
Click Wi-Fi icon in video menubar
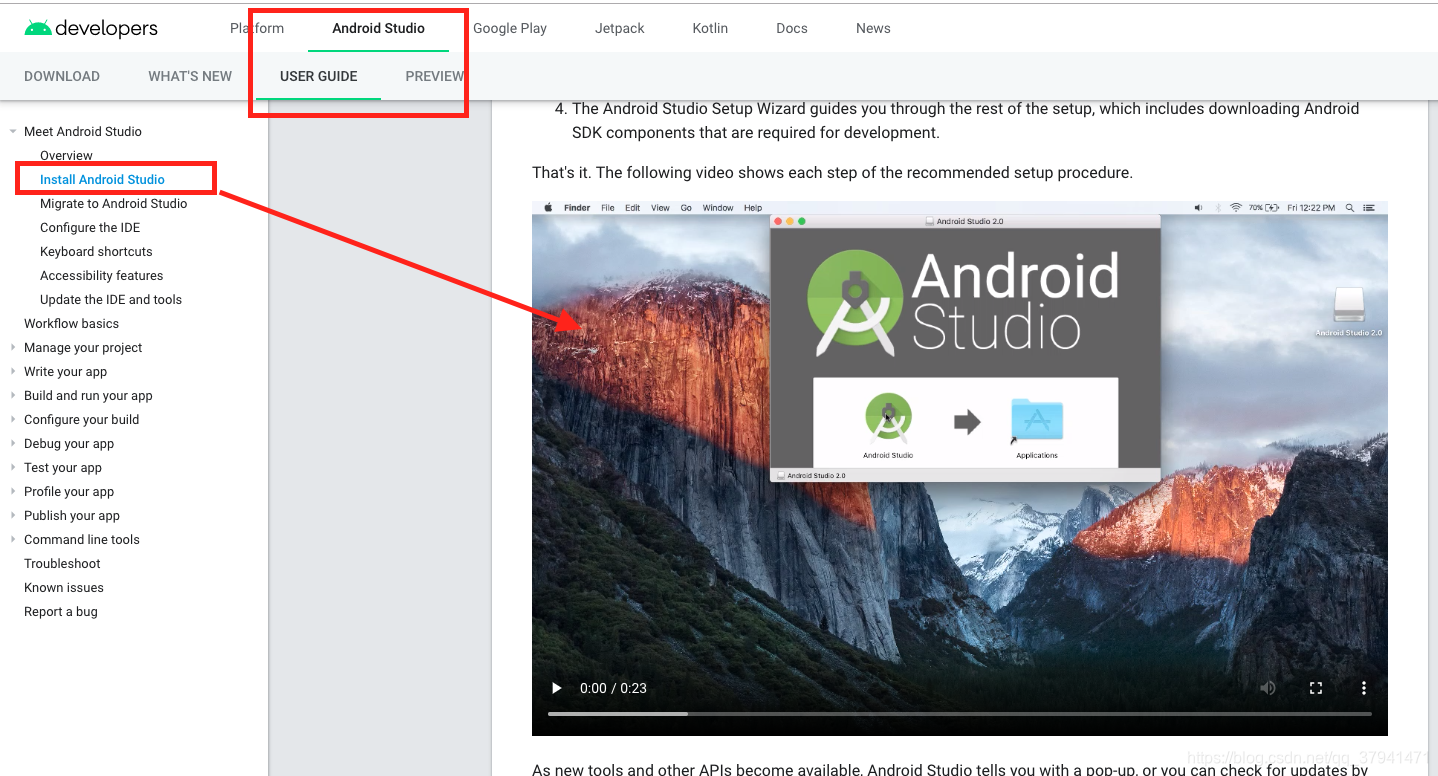1236,208
